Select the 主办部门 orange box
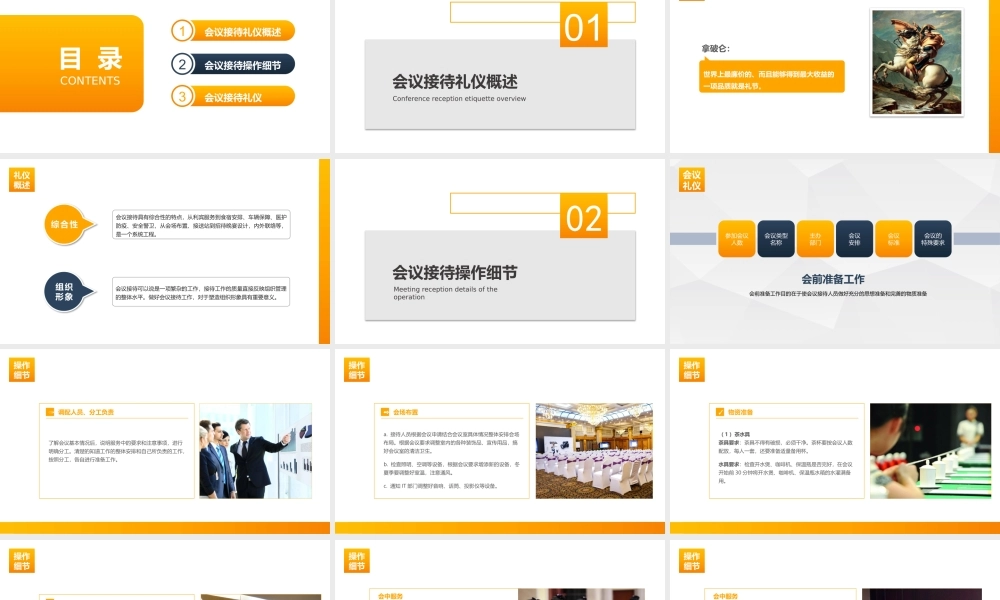The image size is (1000, 600). (x=815, y=239)
